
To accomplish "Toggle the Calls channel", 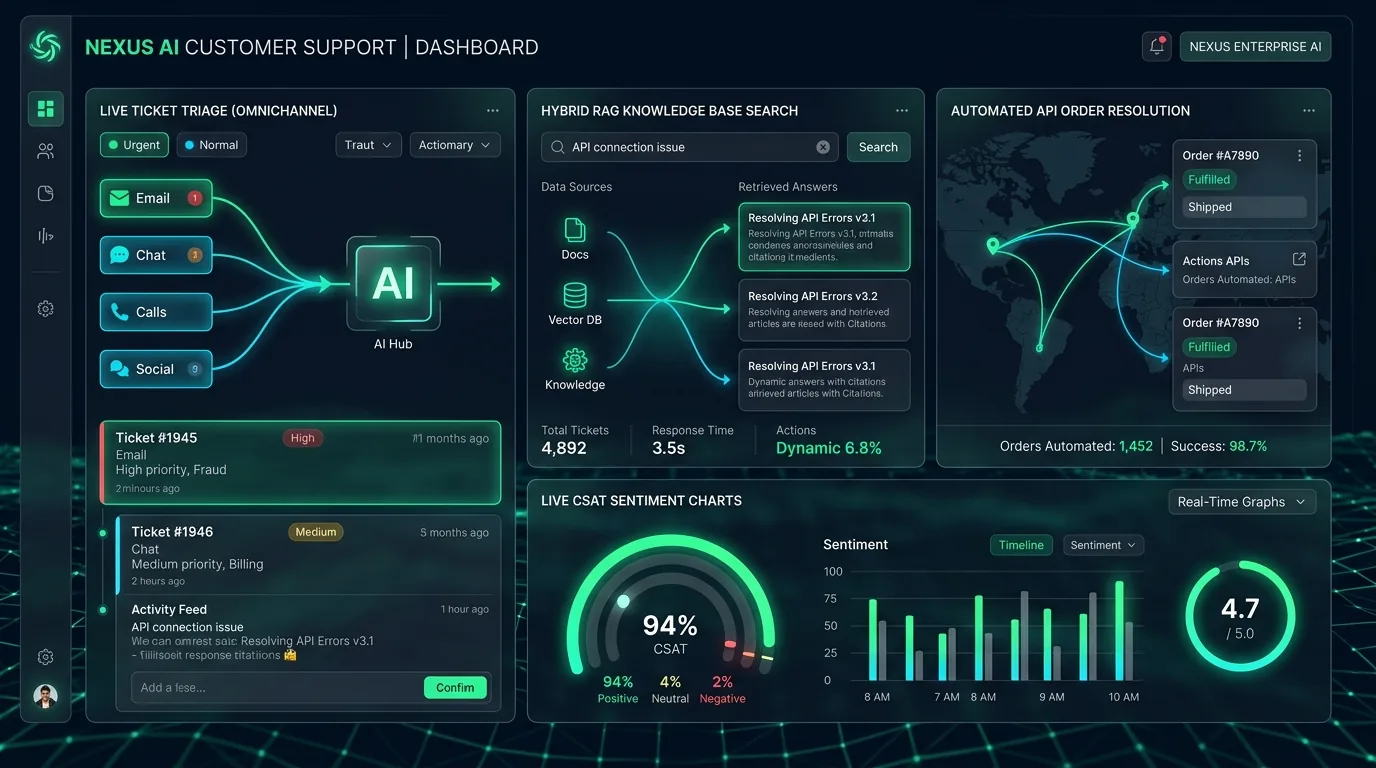I will click(156, 312).
